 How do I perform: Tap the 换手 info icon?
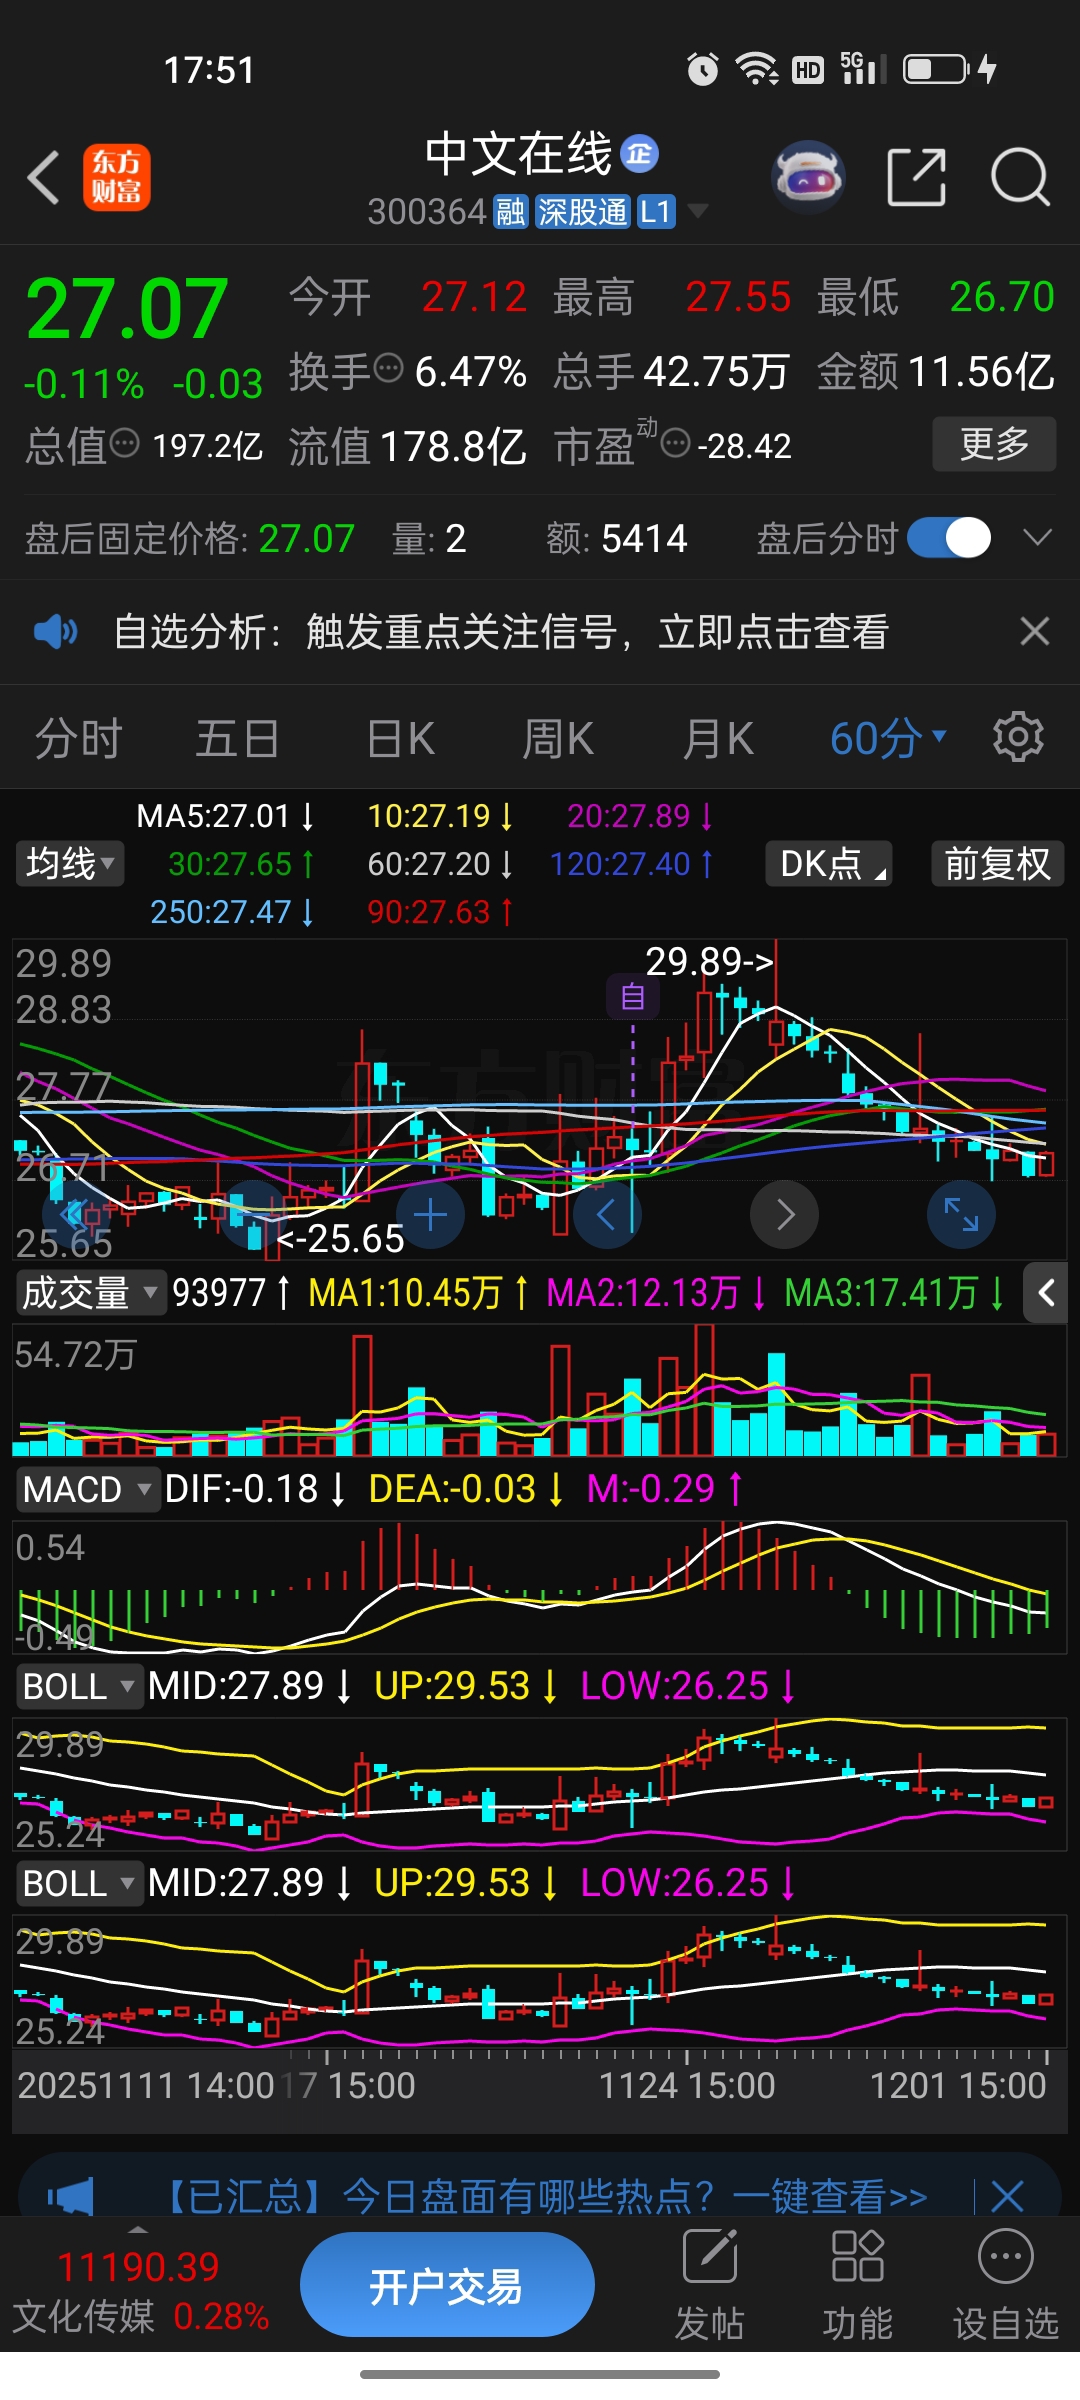(388, 369)
